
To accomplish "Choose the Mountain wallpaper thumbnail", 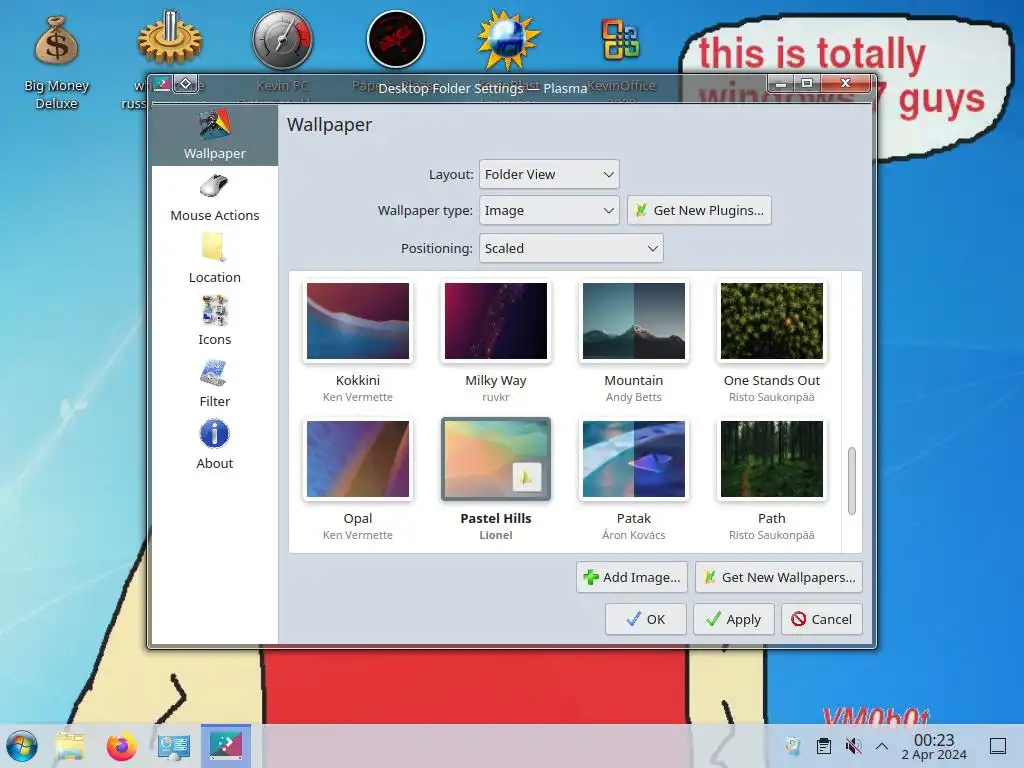I will (633, 321).
